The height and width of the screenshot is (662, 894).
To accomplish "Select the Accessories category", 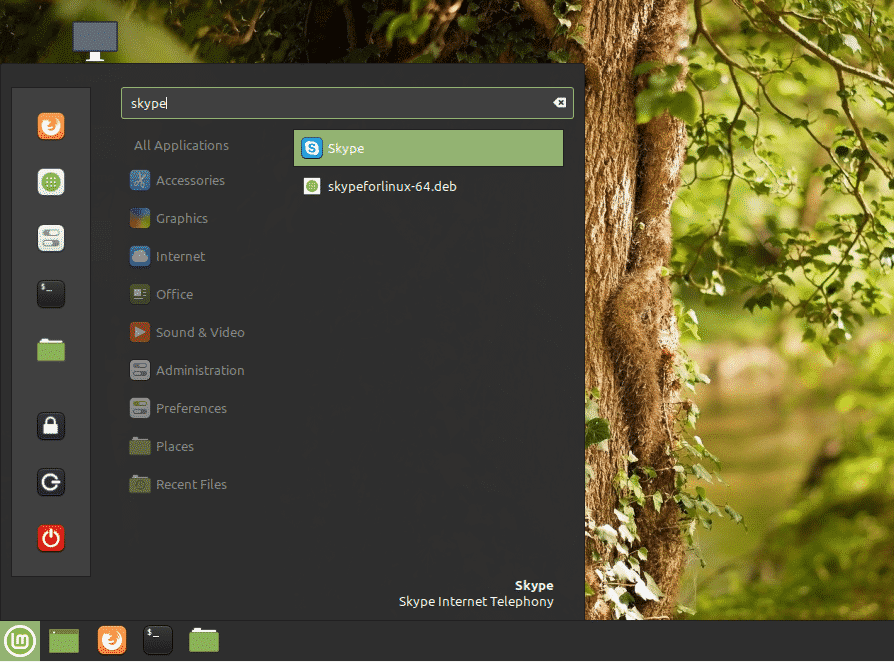I will pos(190,180).
